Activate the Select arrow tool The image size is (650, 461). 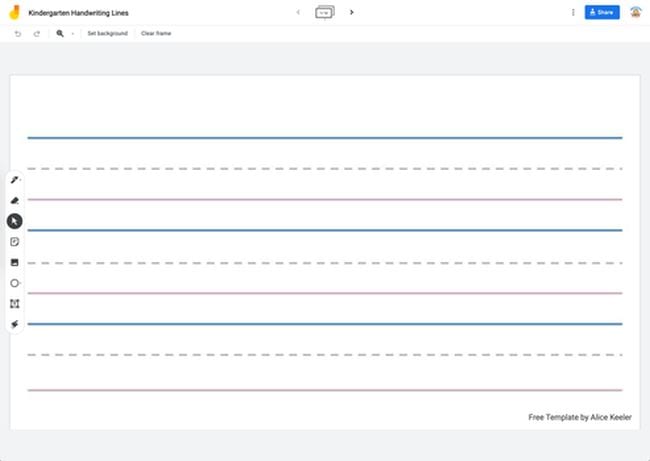[x=15, y=221]
